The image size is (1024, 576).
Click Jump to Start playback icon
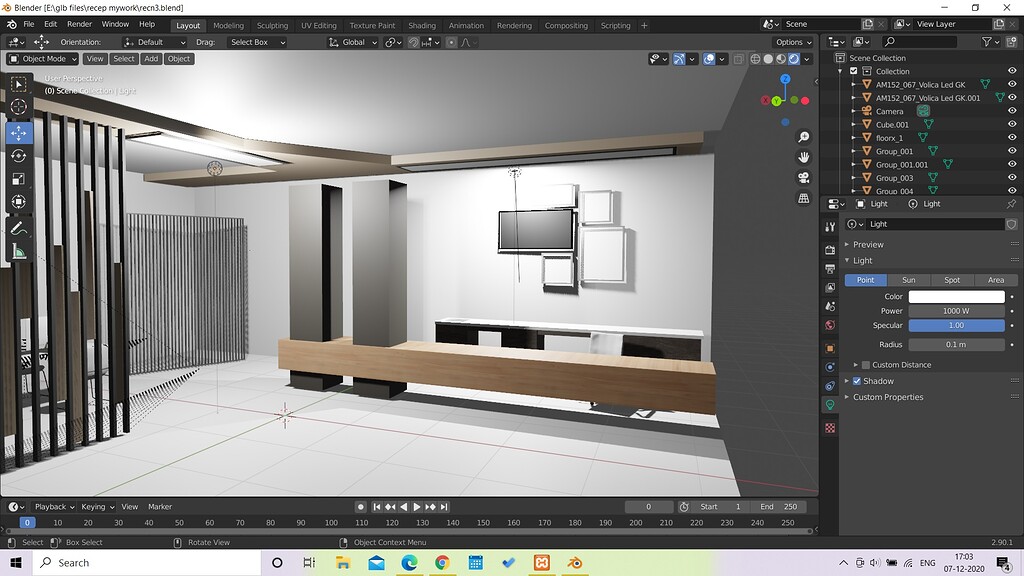[x=377, y=507]
